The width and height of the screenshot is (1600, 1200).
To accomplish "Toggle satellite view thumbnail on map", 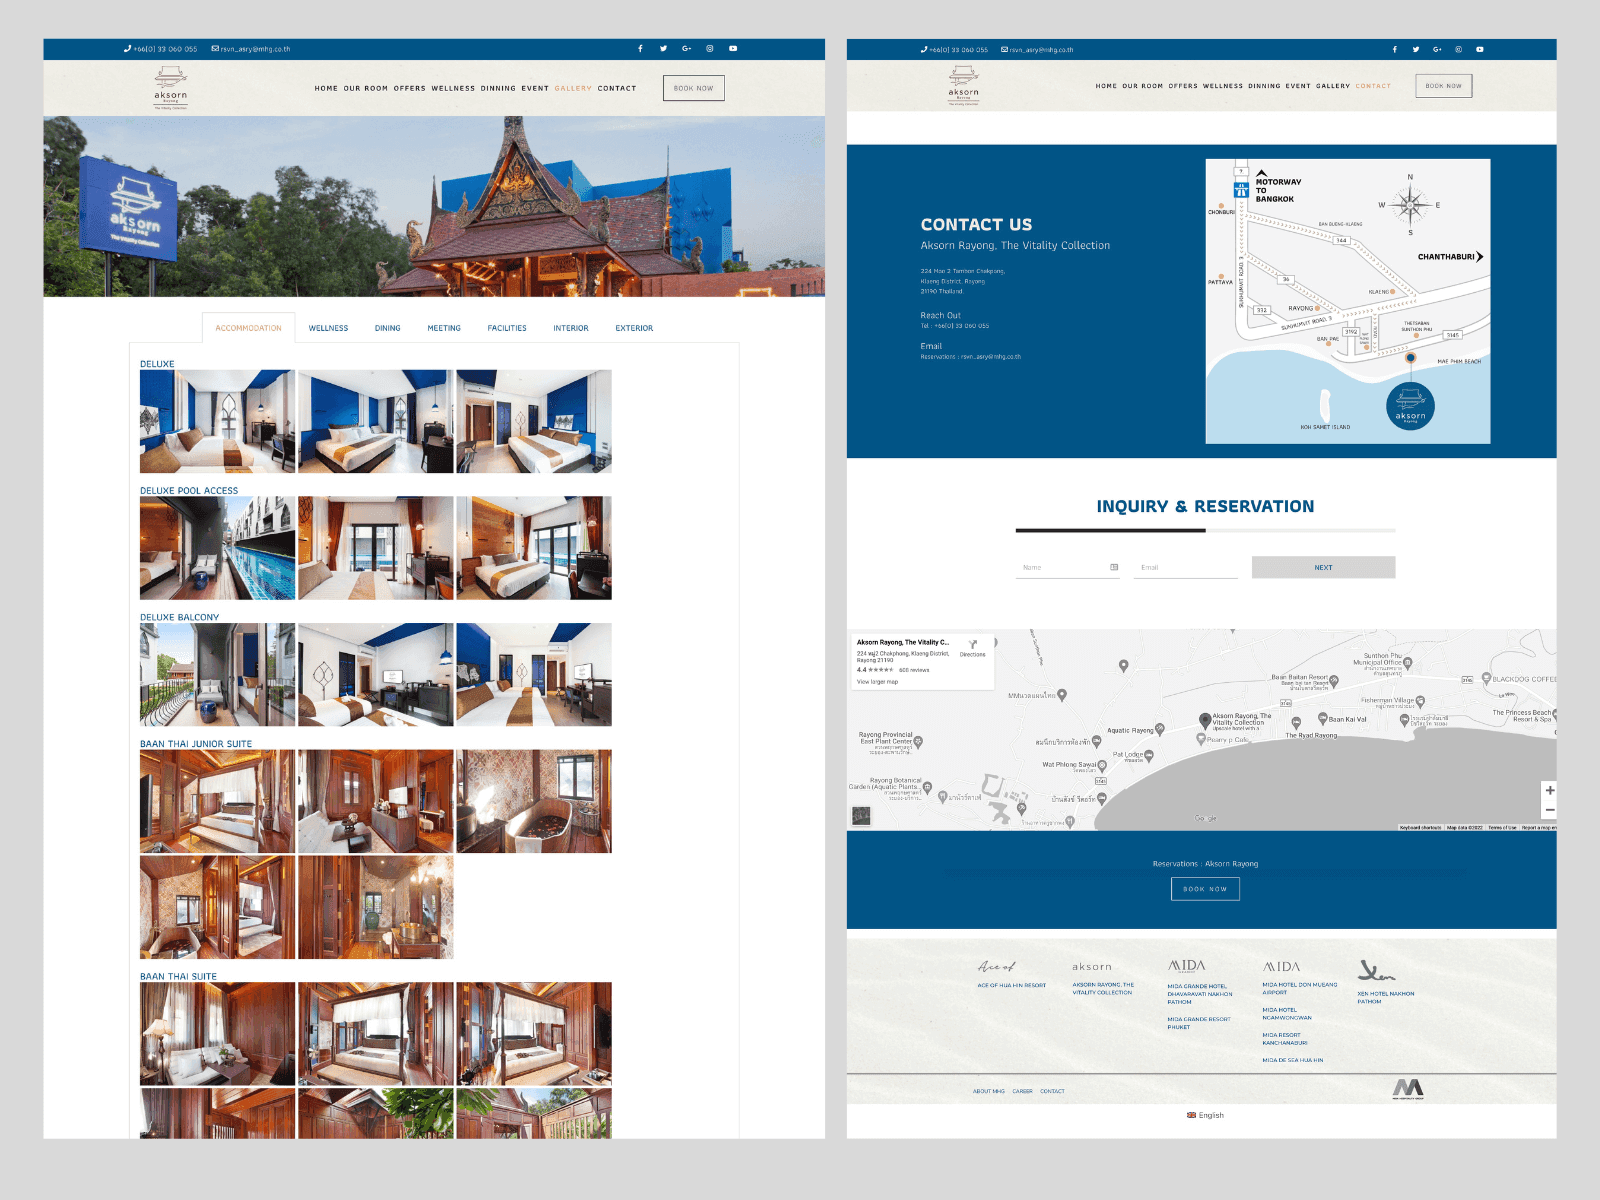I will tap(861, 816).
